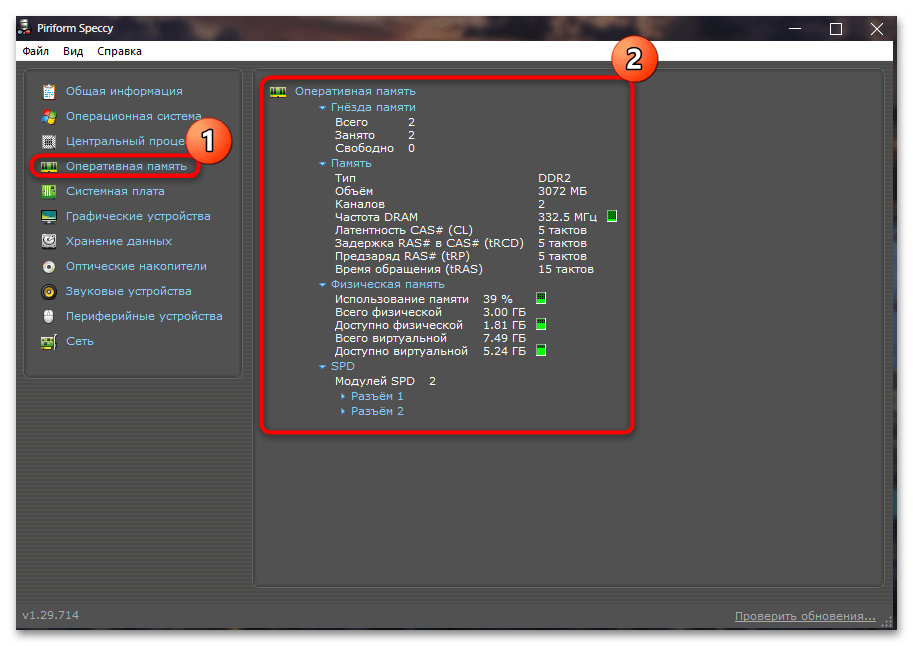
Task: Collapse the Гнёзда памяти section
Action: tap(322, 107)
